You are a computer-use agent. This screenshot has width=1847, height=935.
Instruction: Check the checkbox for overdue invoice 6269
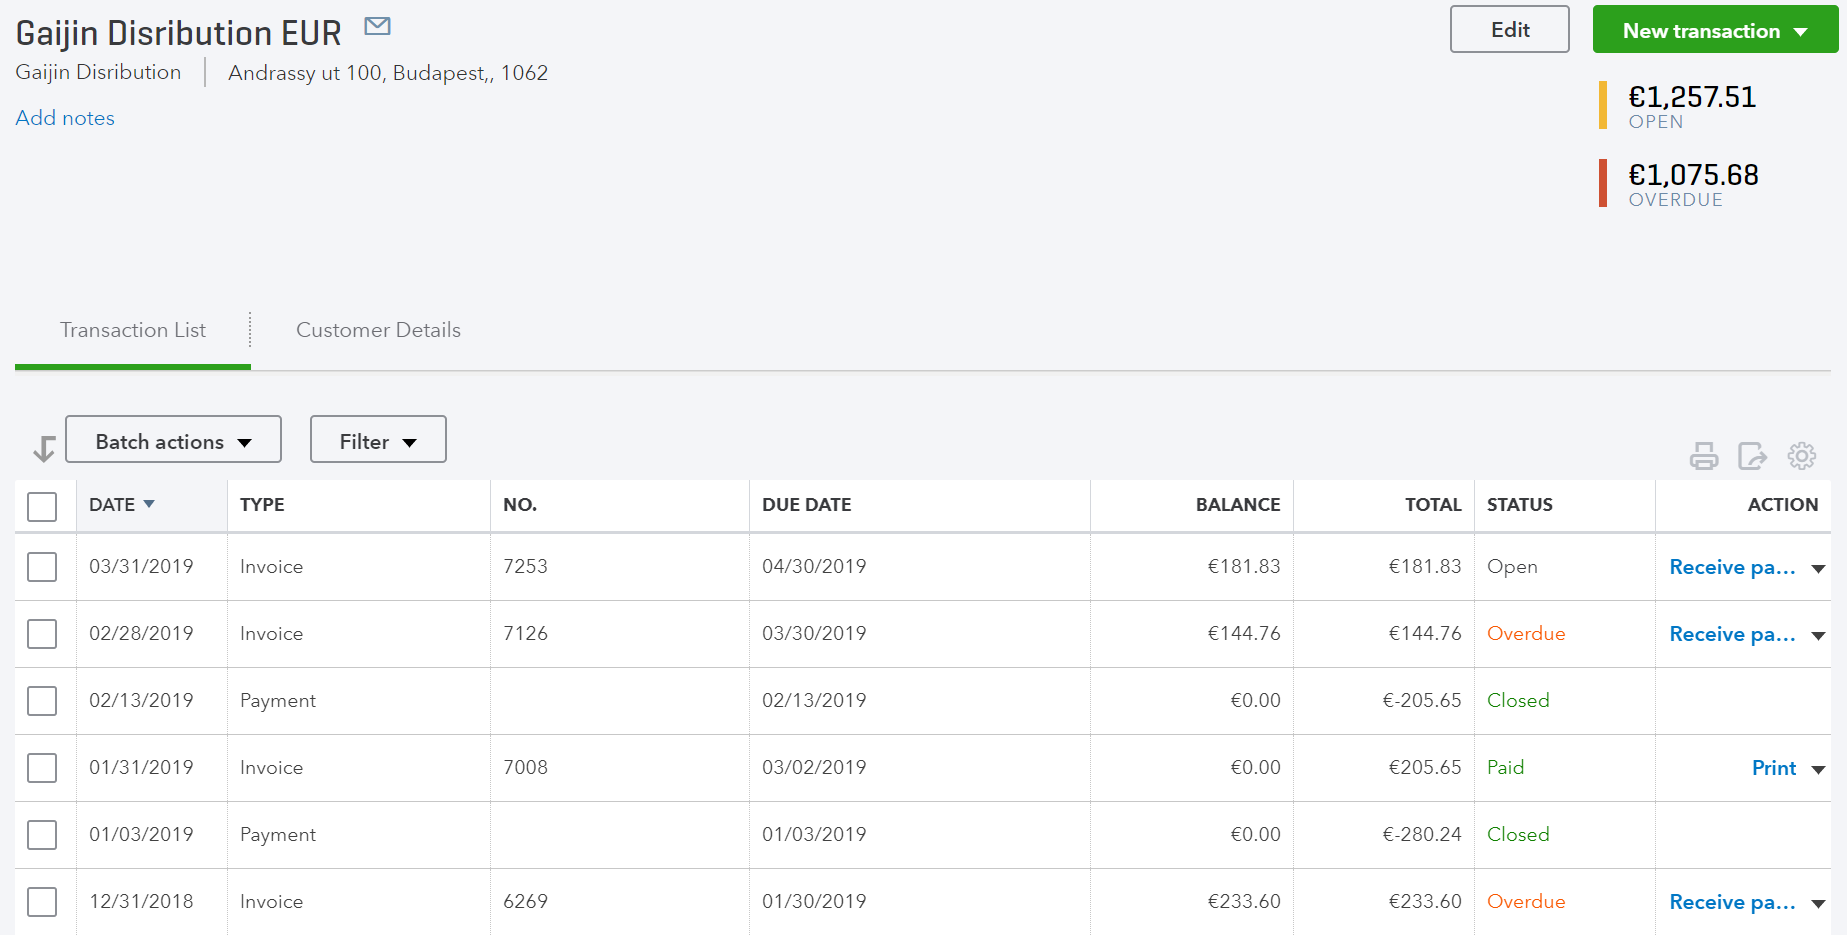[41, 901]
